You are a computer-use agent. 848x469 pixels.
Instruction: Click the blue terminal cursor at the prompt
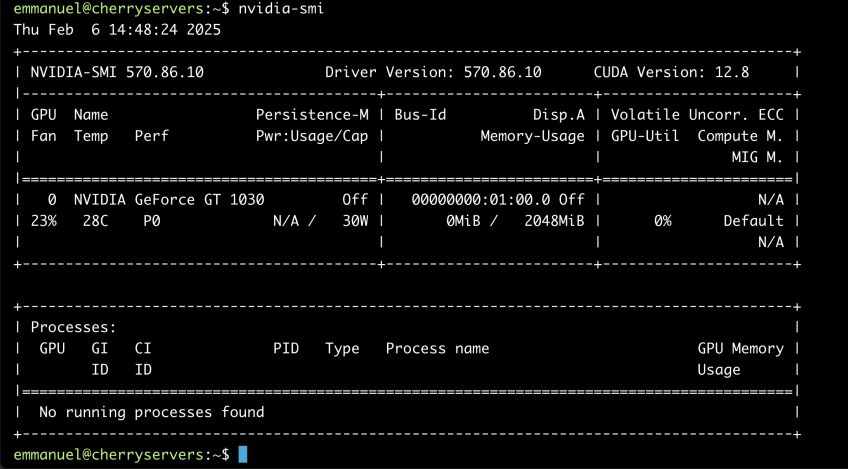pos(243,455)
